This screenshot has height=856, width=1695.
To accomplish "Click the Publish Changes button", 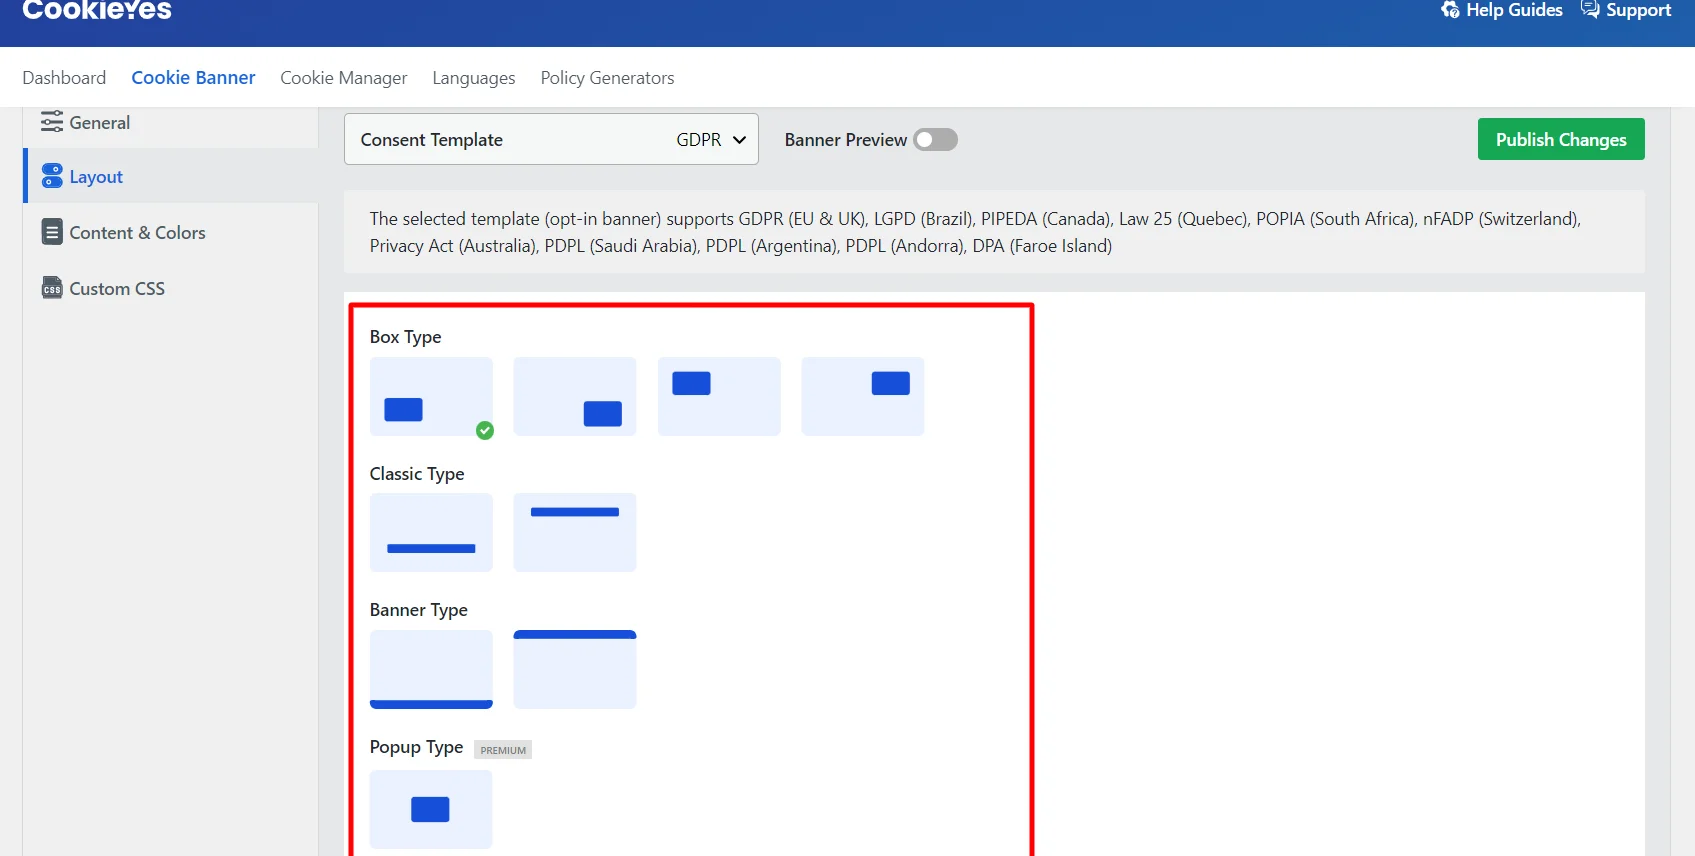I will click(x=1560, y=140).
